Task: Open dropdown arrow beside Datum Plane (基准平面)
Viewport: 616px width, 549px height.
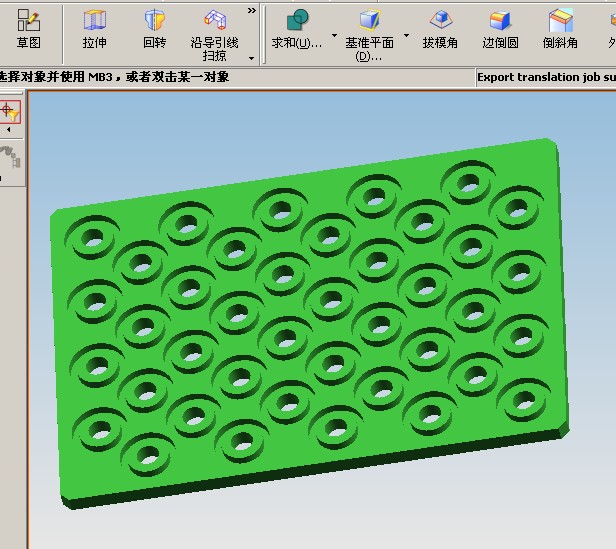Action: (x=407, y=35)
